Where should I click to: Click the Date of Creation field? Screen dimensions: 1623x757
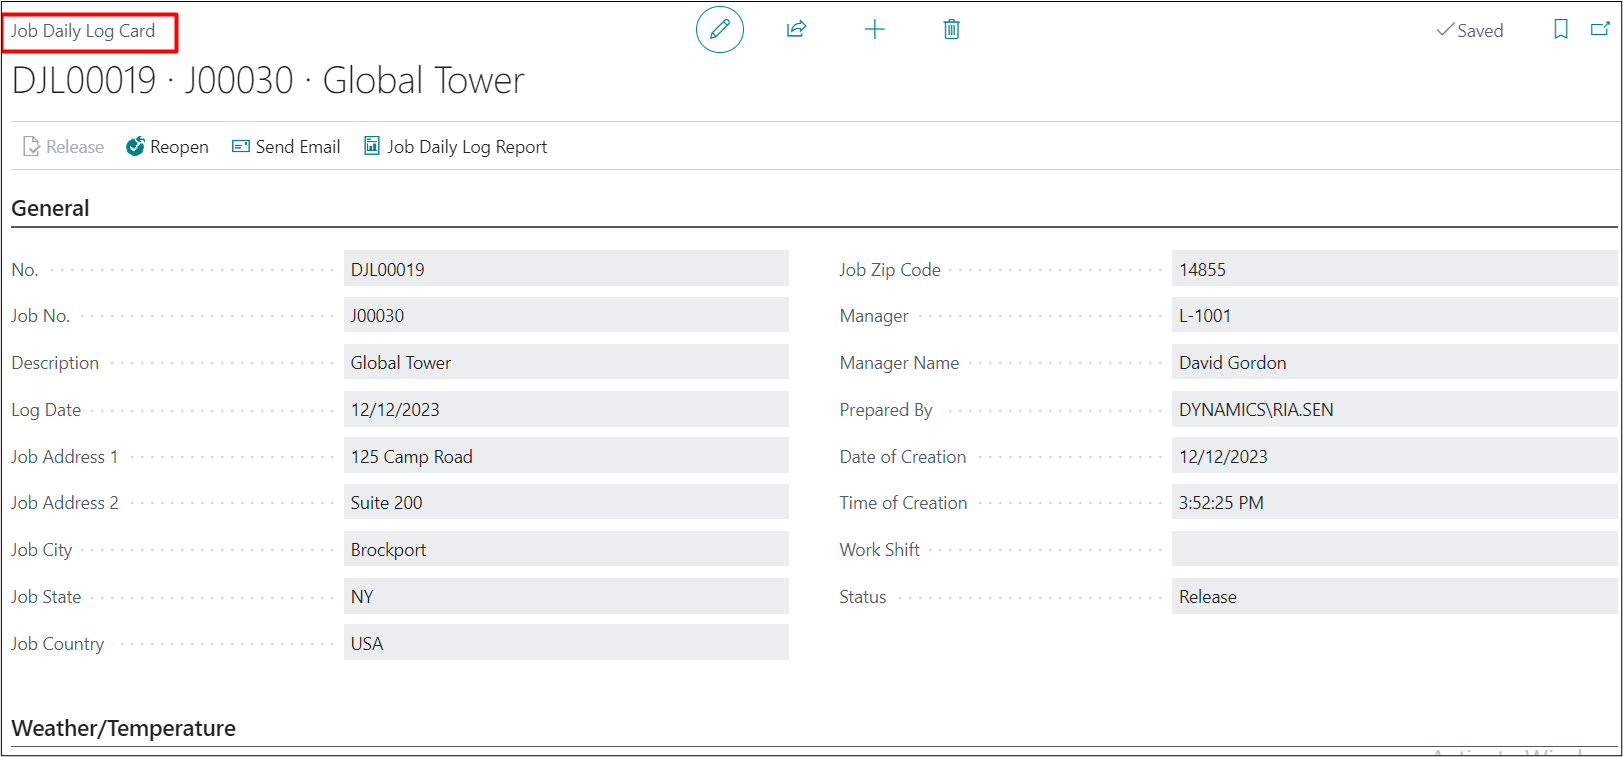tap(1394, 456)
